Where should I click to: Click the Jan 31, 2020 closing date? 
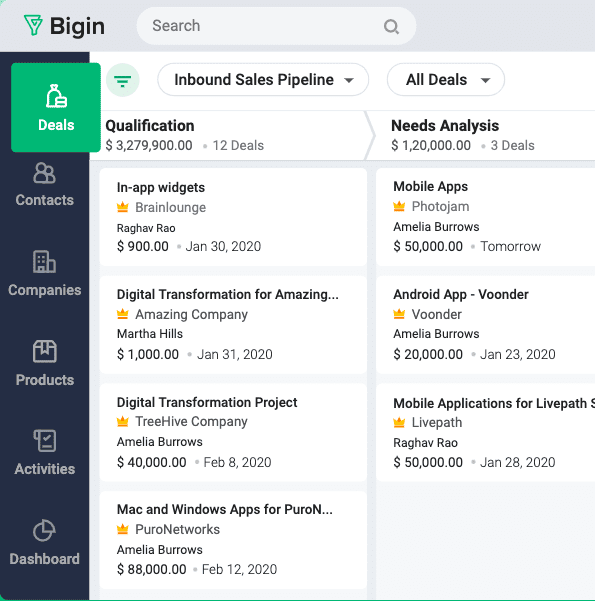pyautogui.click(x=235, y=354)
